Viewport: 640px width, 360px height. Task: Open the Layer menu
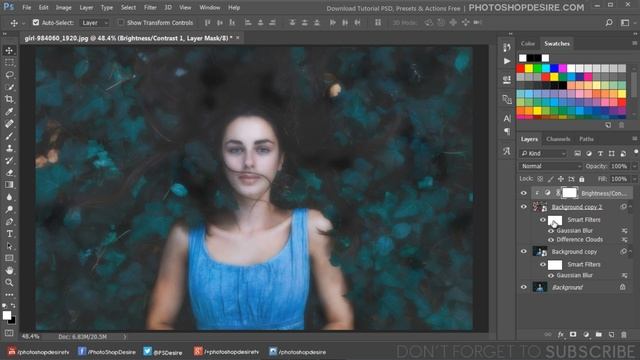pyautogui.click(x=86, y=7)
